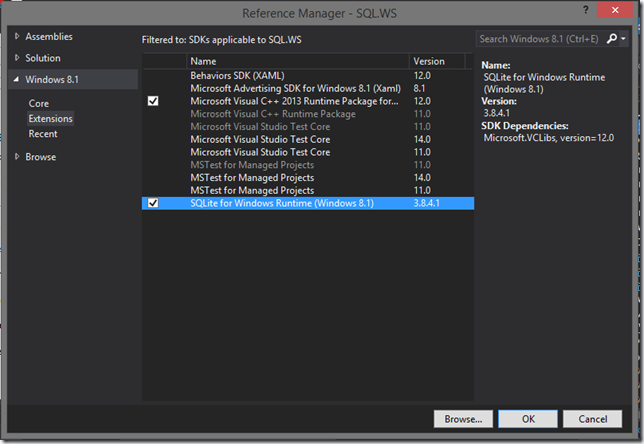The image size is (644, 444).
Task: Sort list by Version column header
Action: click(437, 61)
